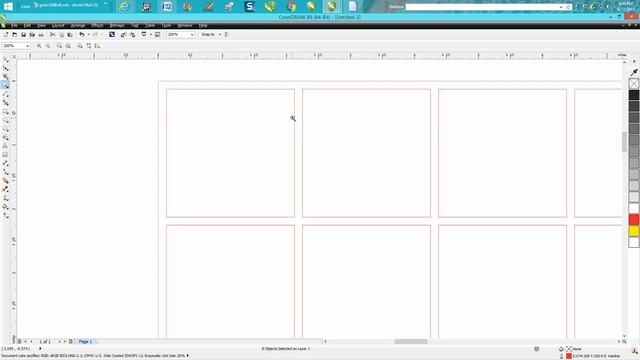This screenshot has height=360, width=640.
Task: Open the zoom navigator at bottom-right corner
Action: (624, 341)
